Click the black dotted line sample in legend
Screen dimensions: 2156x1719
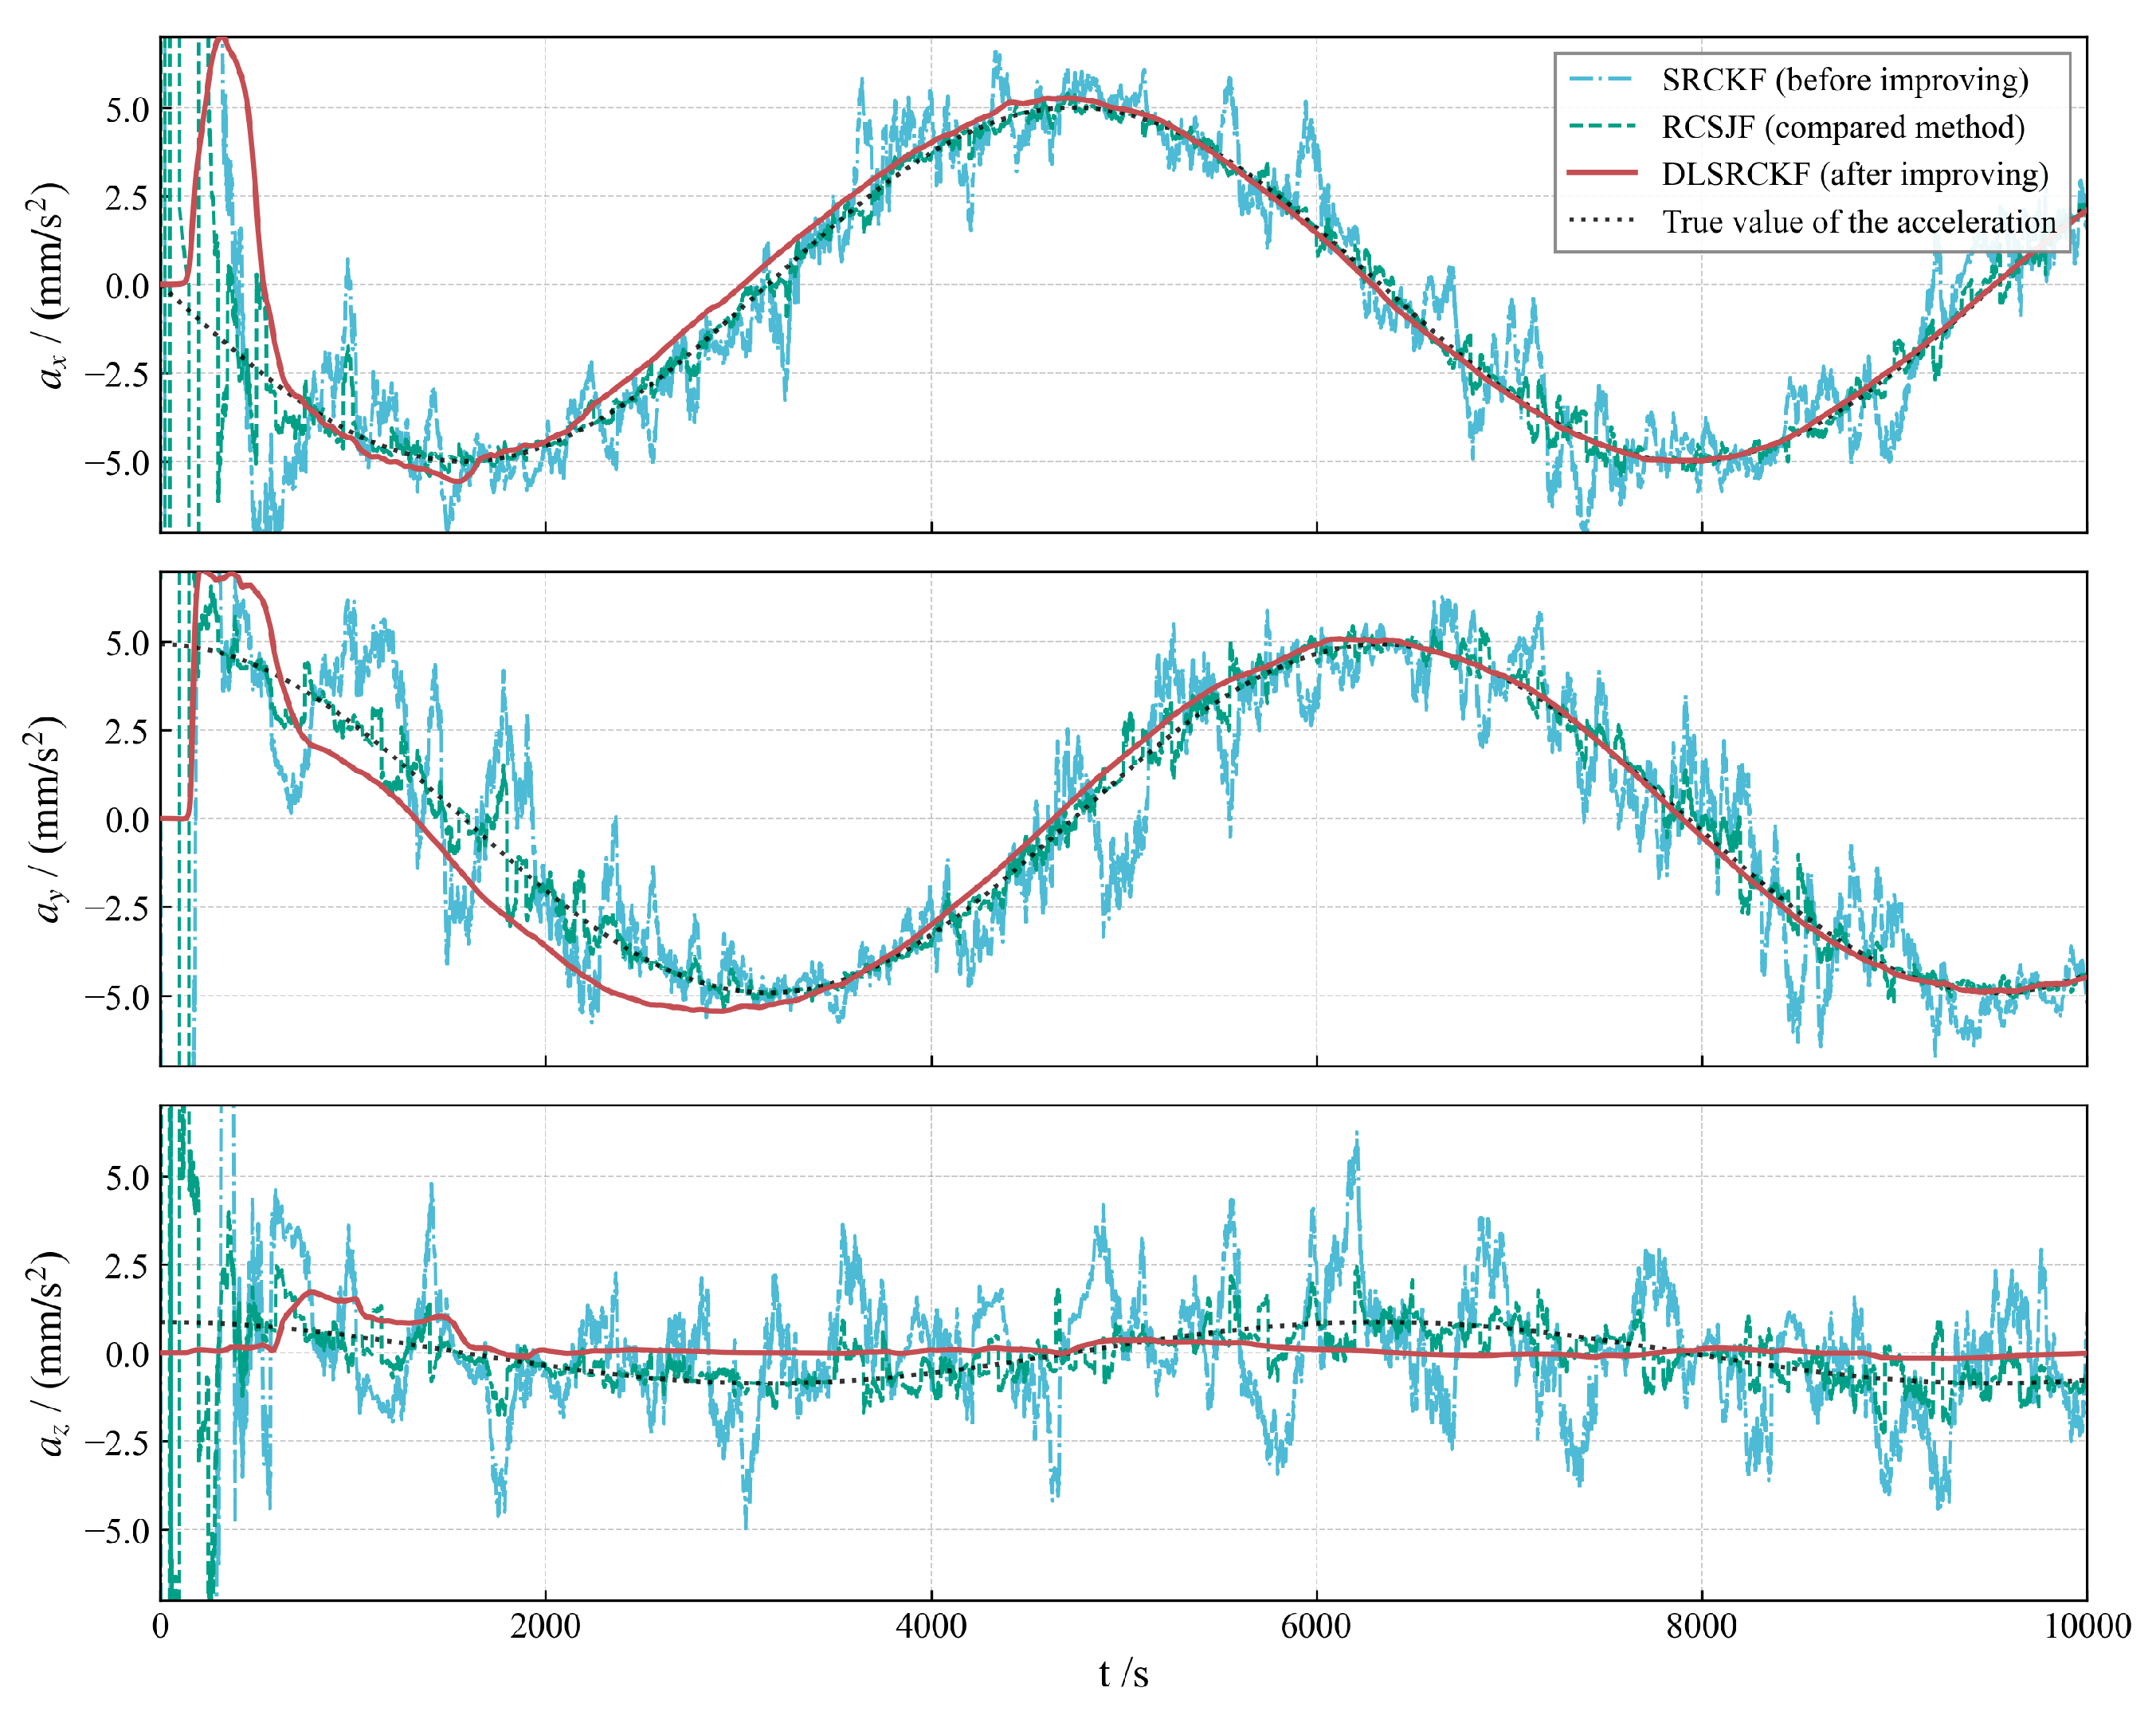click(1602, 220)
